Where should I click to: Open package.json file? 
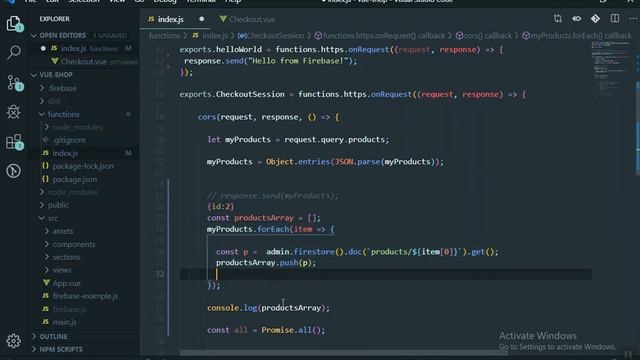tap(75, 179)
